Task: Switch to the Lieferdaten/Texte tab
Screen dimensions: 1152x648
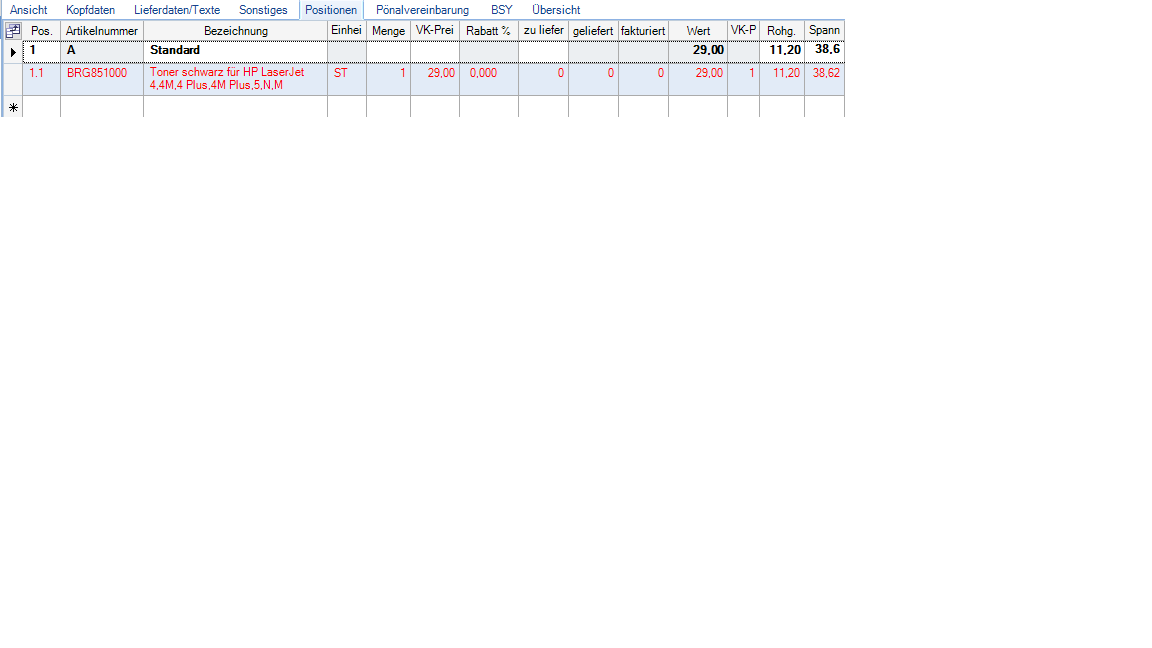Action: click(177, 10)
